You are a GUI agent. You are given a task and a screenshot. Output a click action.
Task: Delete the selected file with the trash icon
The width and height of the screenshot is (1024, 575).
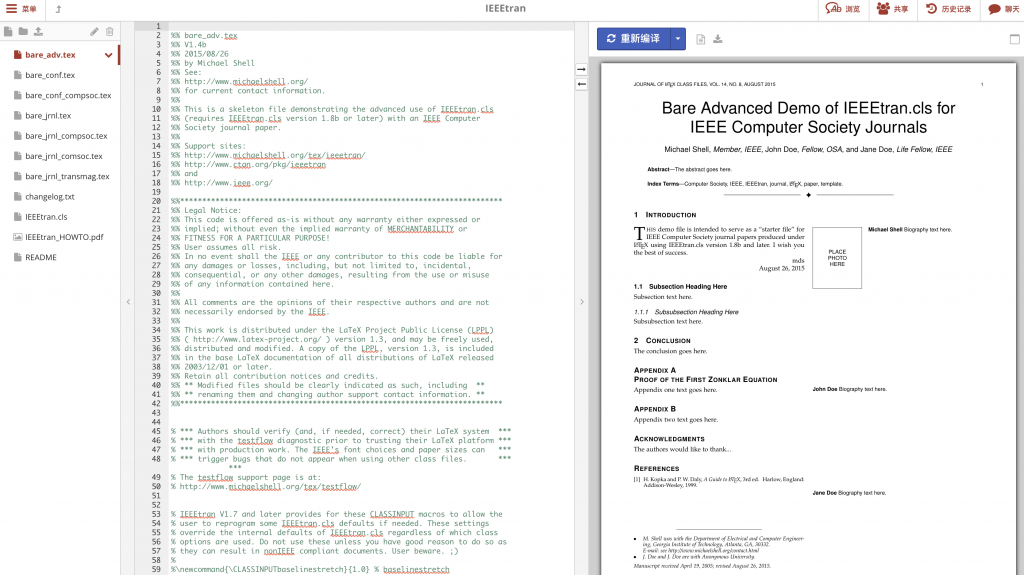(110, 32)
